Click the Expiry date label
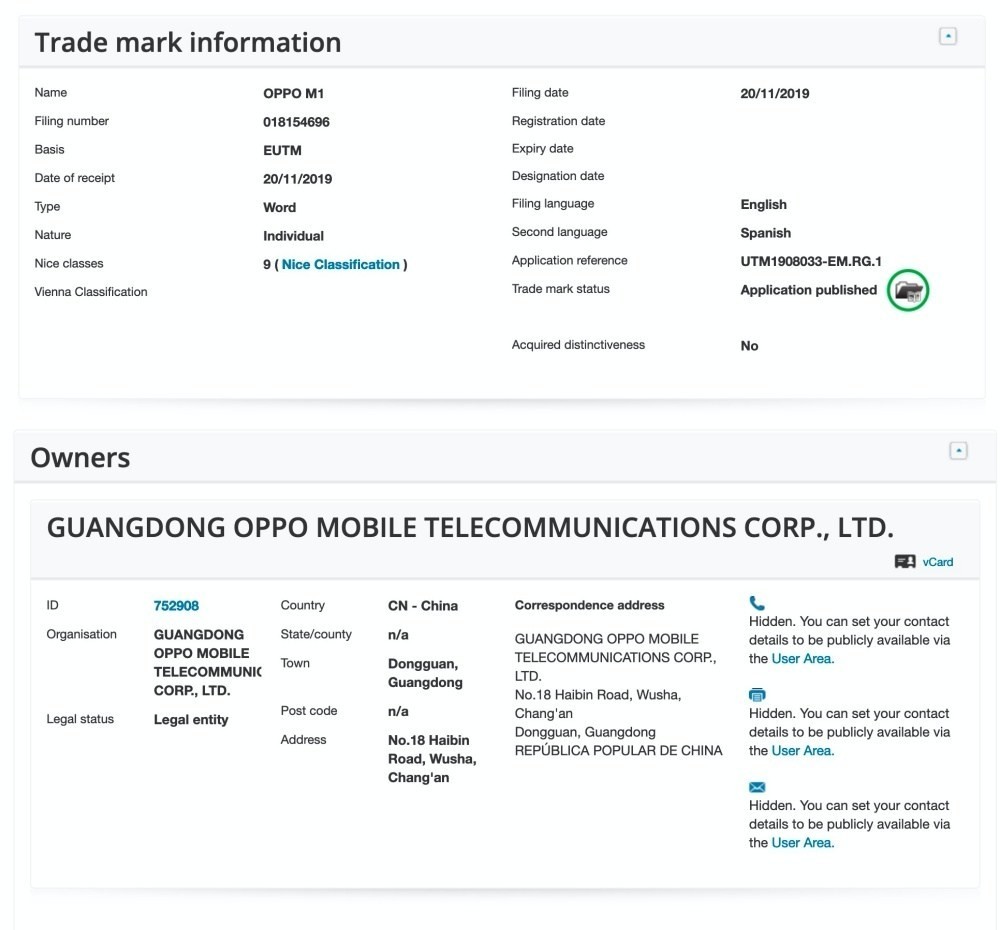Image resolution: width=1000 pixels, height=930 pixels. pyautogui.click(x=542, y=149)
